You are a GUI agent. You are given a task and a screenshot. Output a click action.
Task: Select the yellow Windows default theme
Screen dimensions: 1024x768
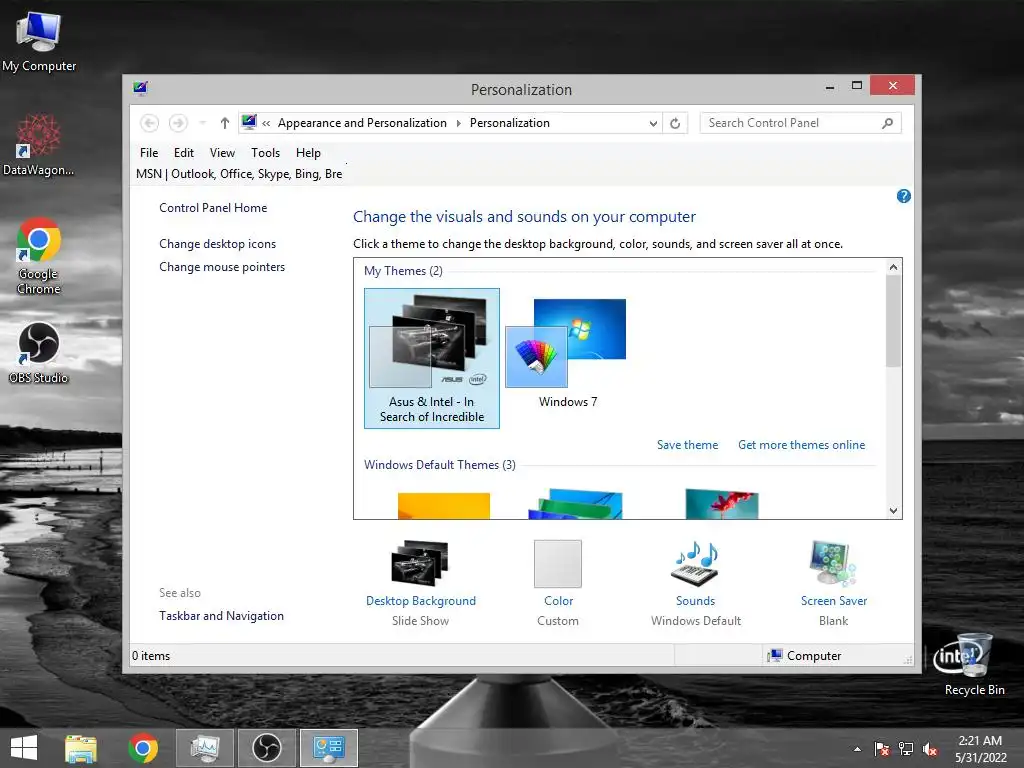tap(443, 505)
